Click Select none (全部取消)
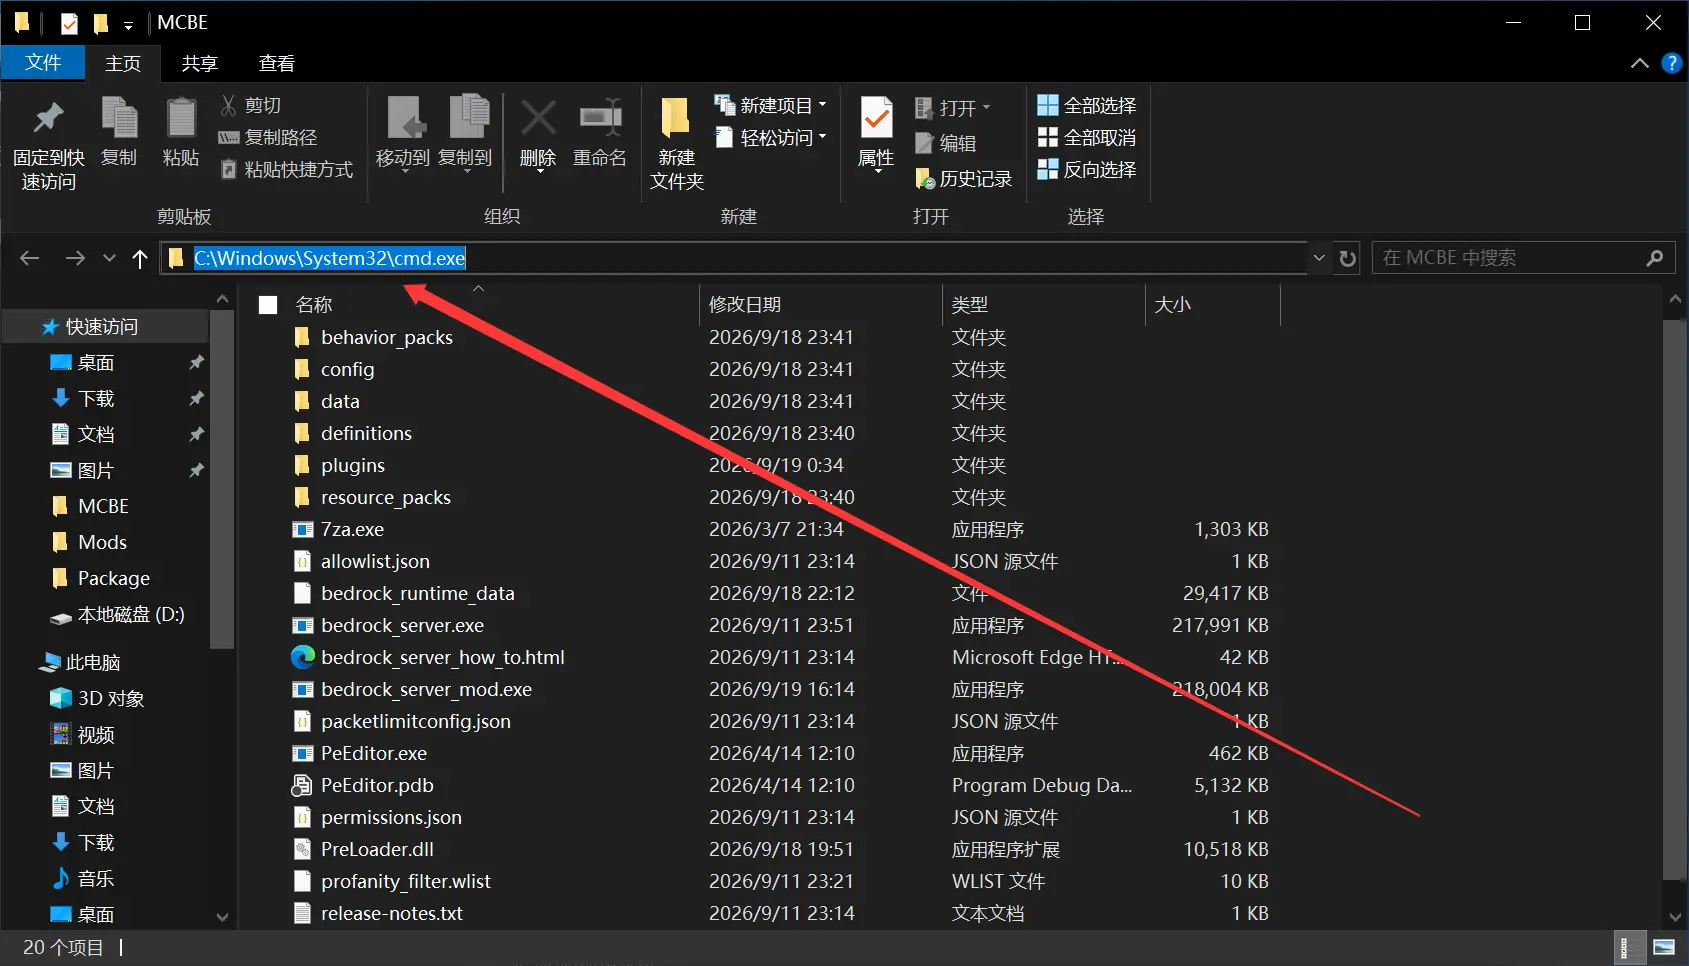 1087,137
